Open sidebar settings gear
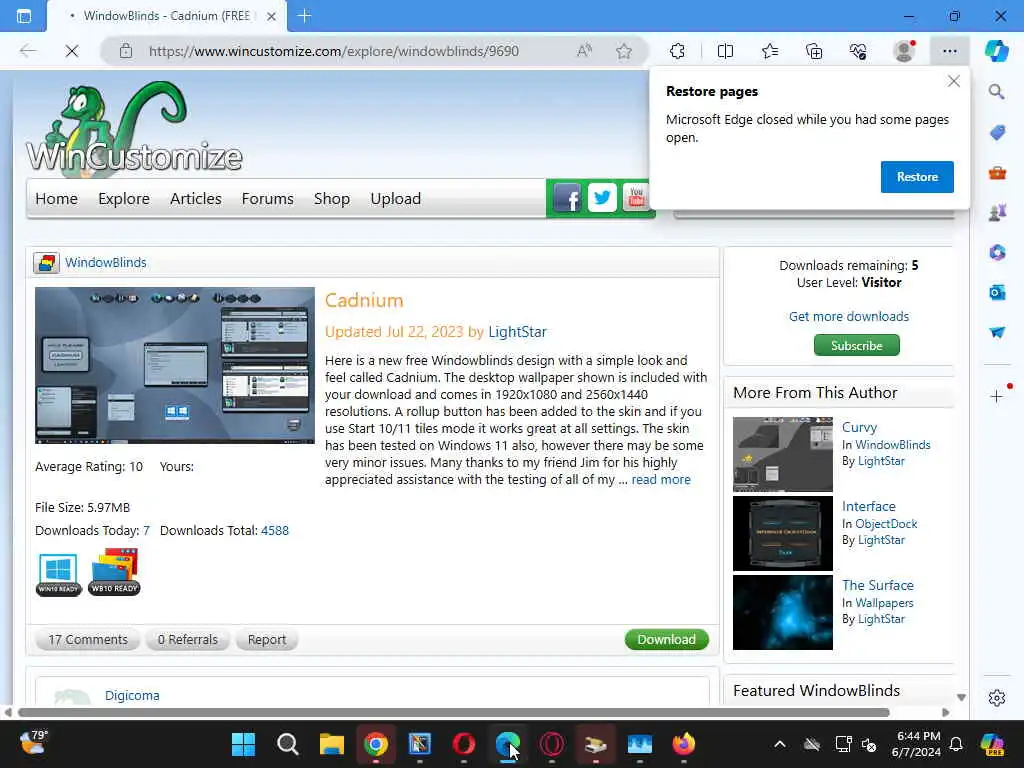Viewport: 1024px width, 768px height. coord(997,698)
